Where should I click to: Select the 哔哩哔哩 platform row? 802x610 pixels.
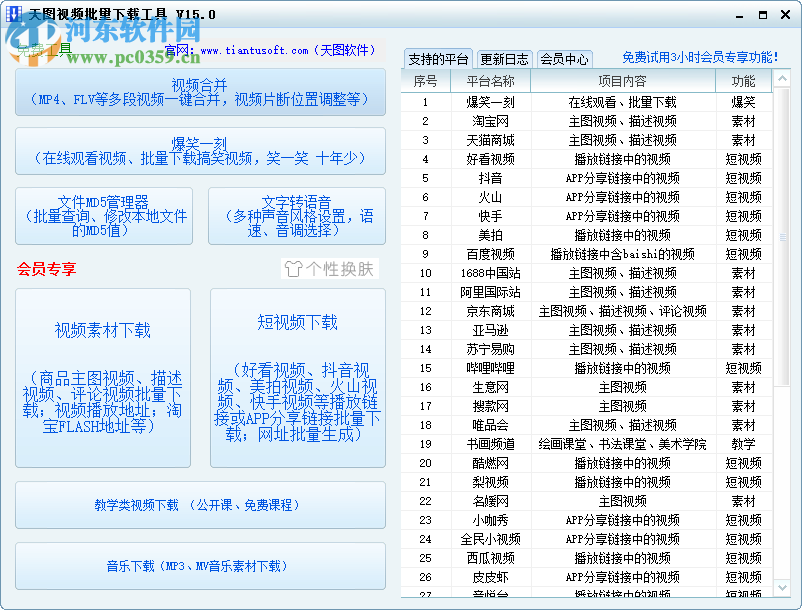point(587,368)
